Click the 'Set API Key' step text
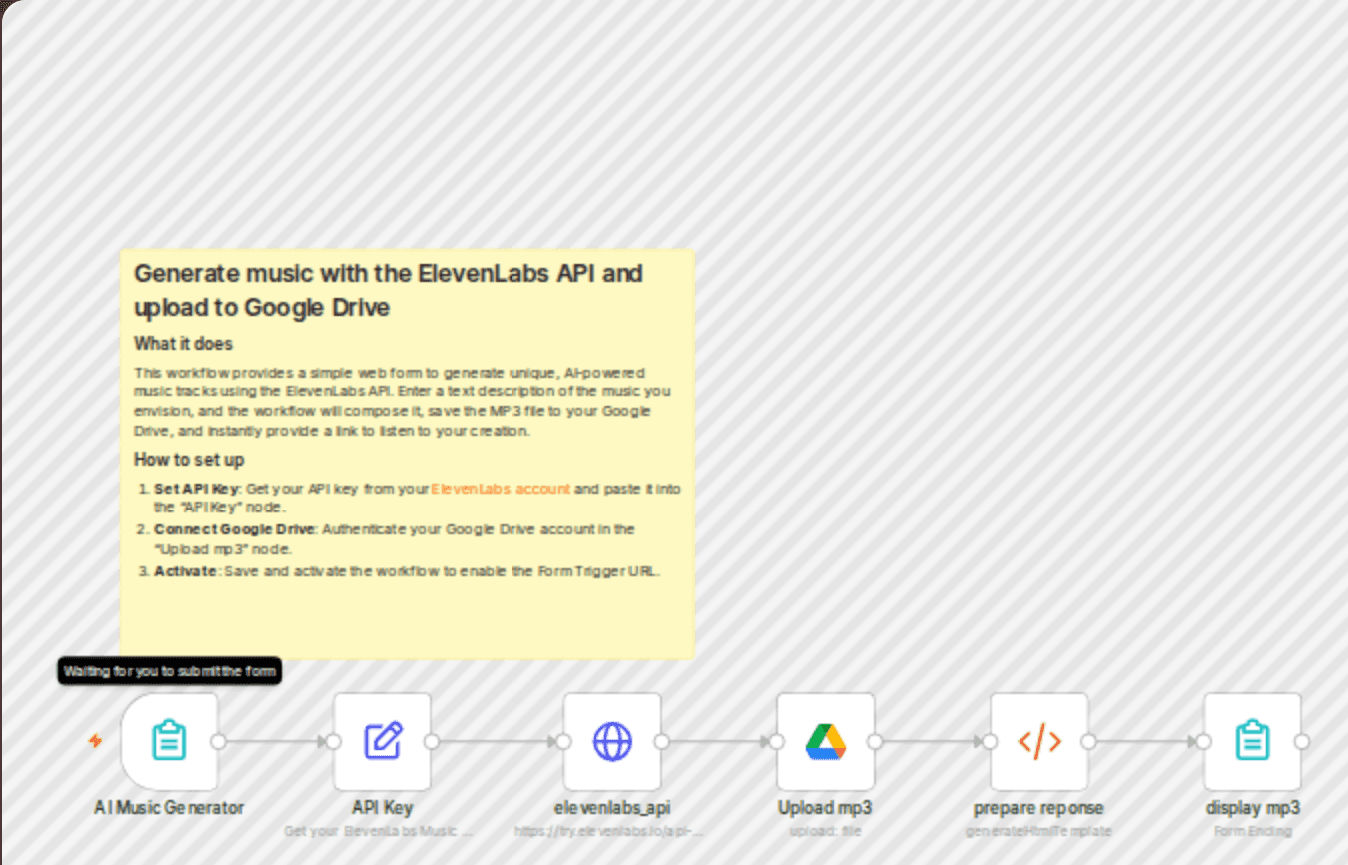Image resolution: width=1348 pixels, height=865 pixels. tap(197, 489)
